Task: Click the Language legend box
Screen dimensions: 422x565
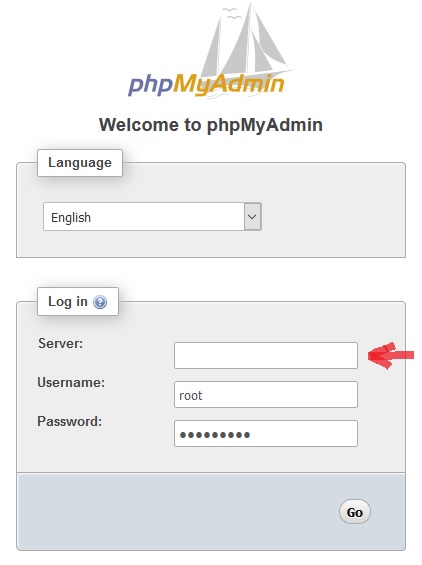Action: pyautogui.click(x=80, y=163)
